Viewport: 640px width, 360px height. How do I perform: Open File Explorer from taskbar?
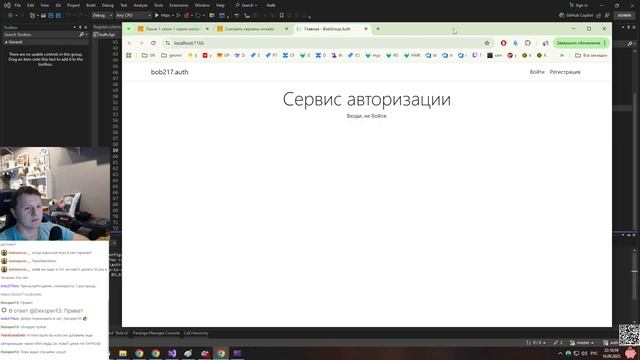[123, 353]
